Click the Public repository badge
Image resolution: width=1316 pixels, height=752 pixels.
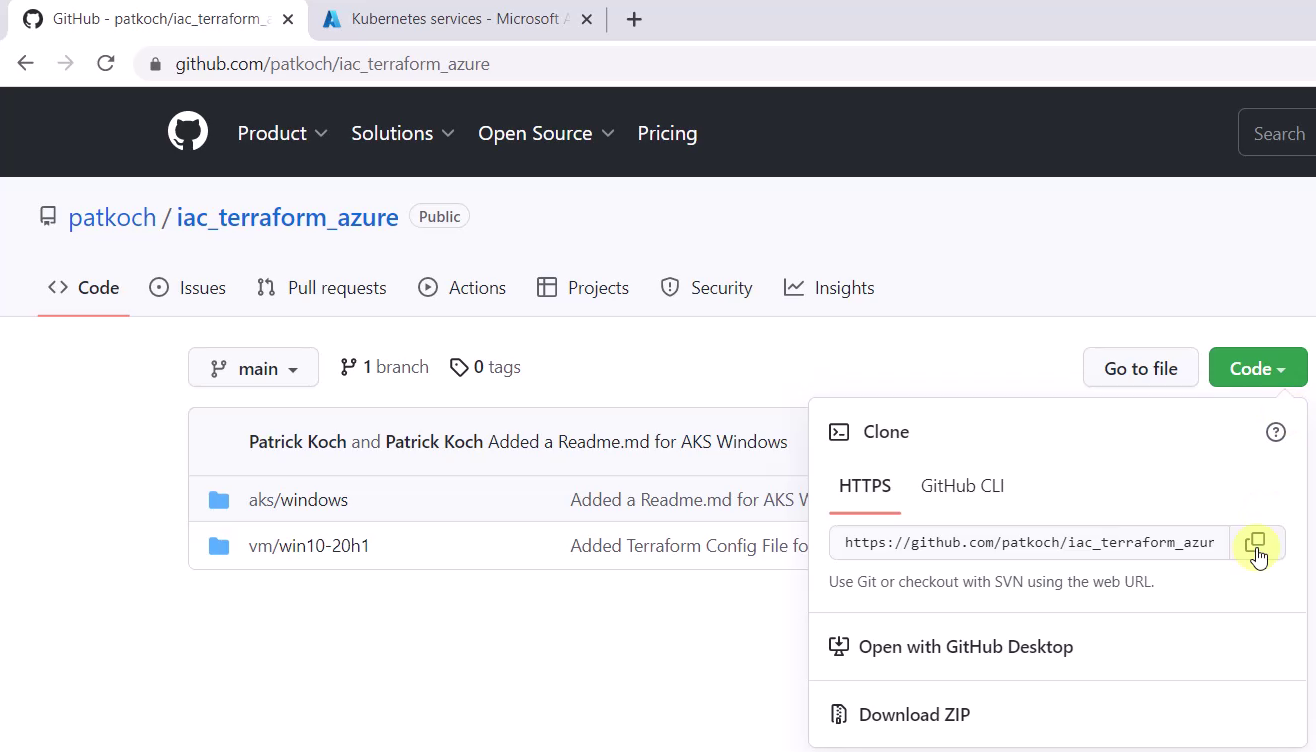[439, 217]
